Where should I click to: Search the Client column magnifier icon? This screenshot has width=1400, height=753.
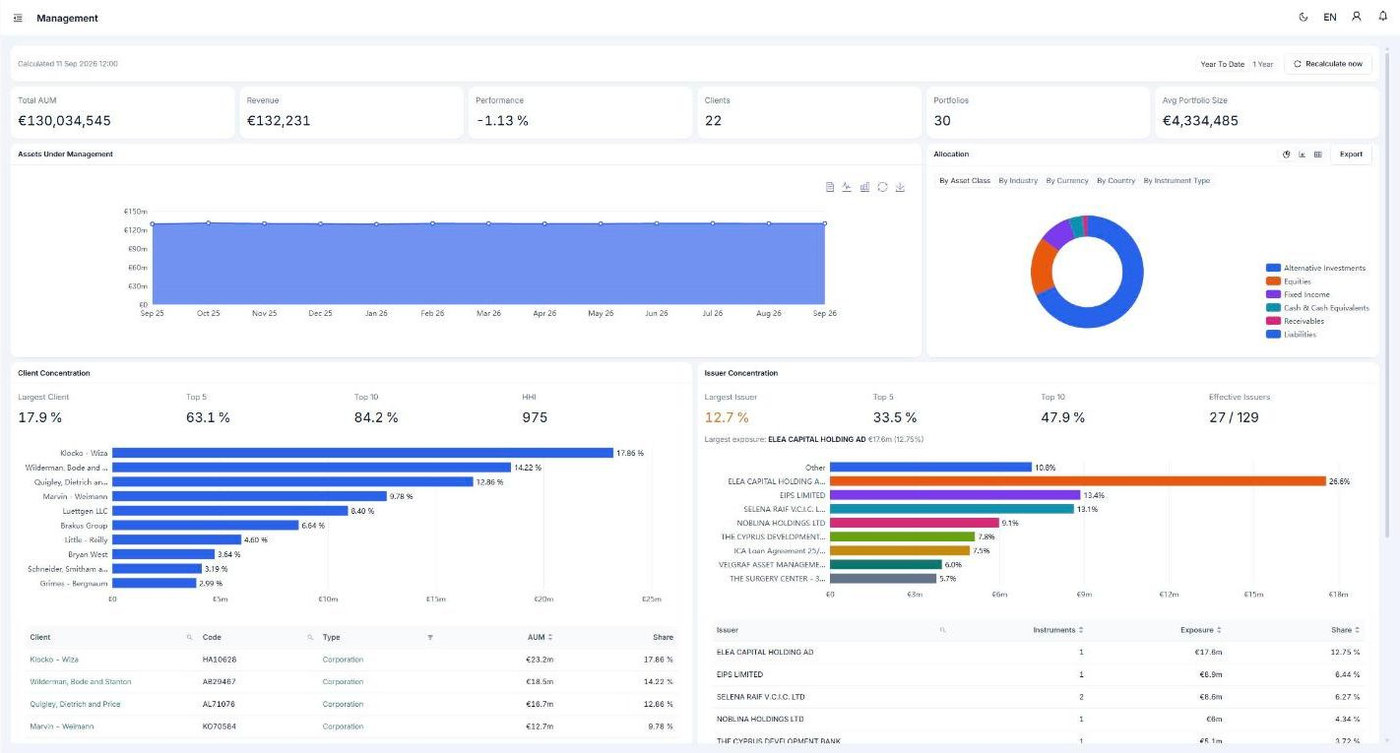pos(189,637)
